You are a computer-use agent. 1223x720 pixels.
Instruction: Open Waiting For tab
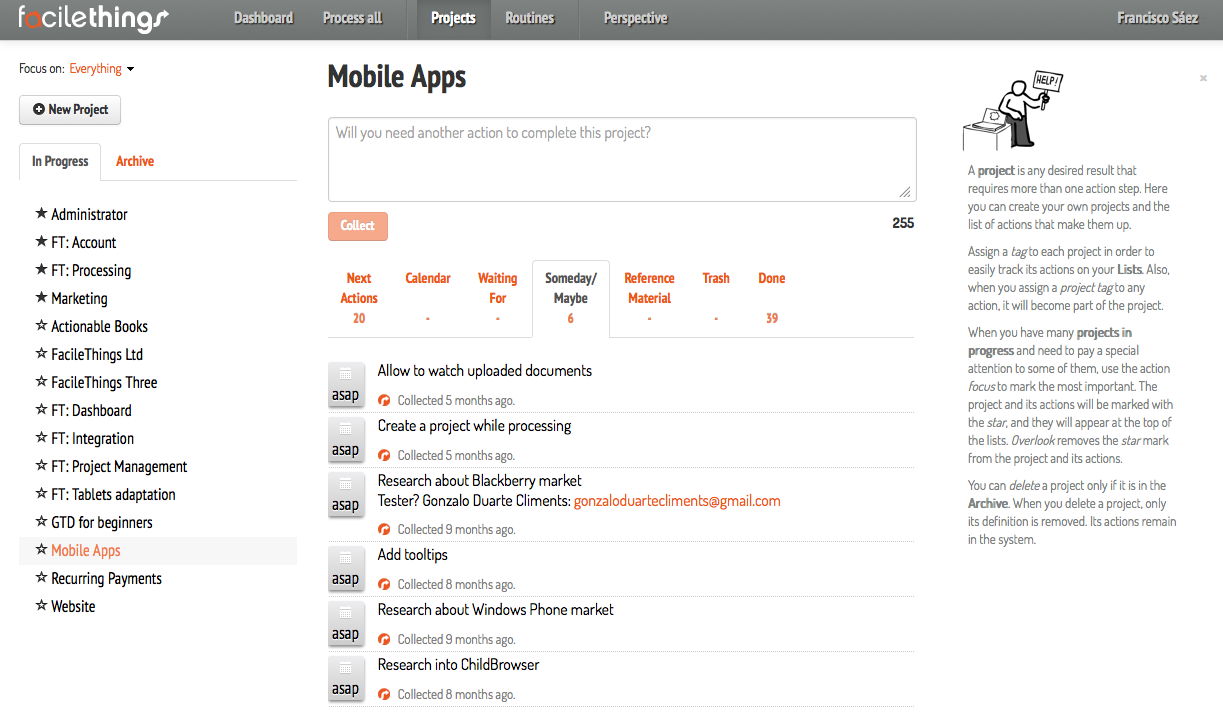pos(497,298)
